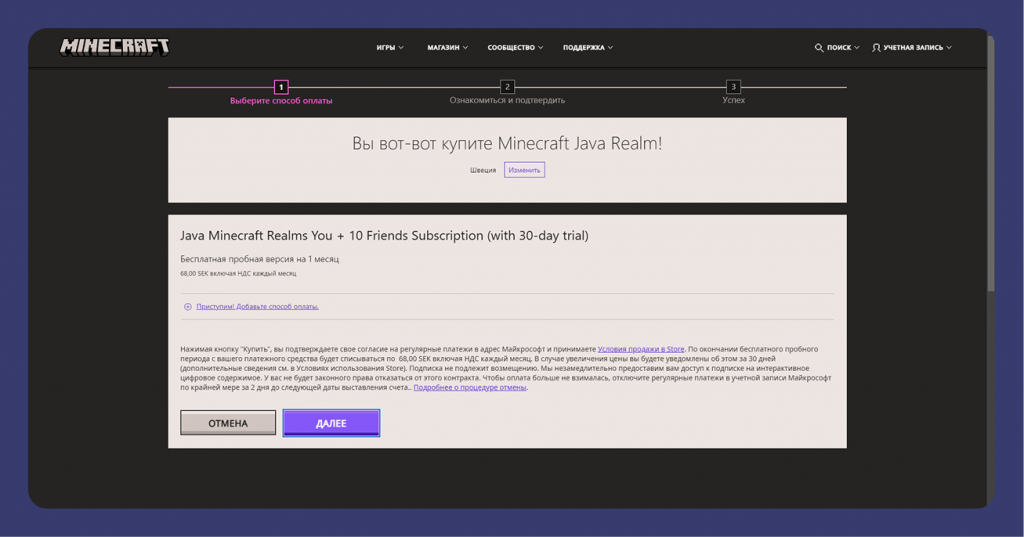Image resolution: width=1024 pixels, height=537 pixels.
Task: Select step 1 marker in the progress bar
Action: coord(281,87)
